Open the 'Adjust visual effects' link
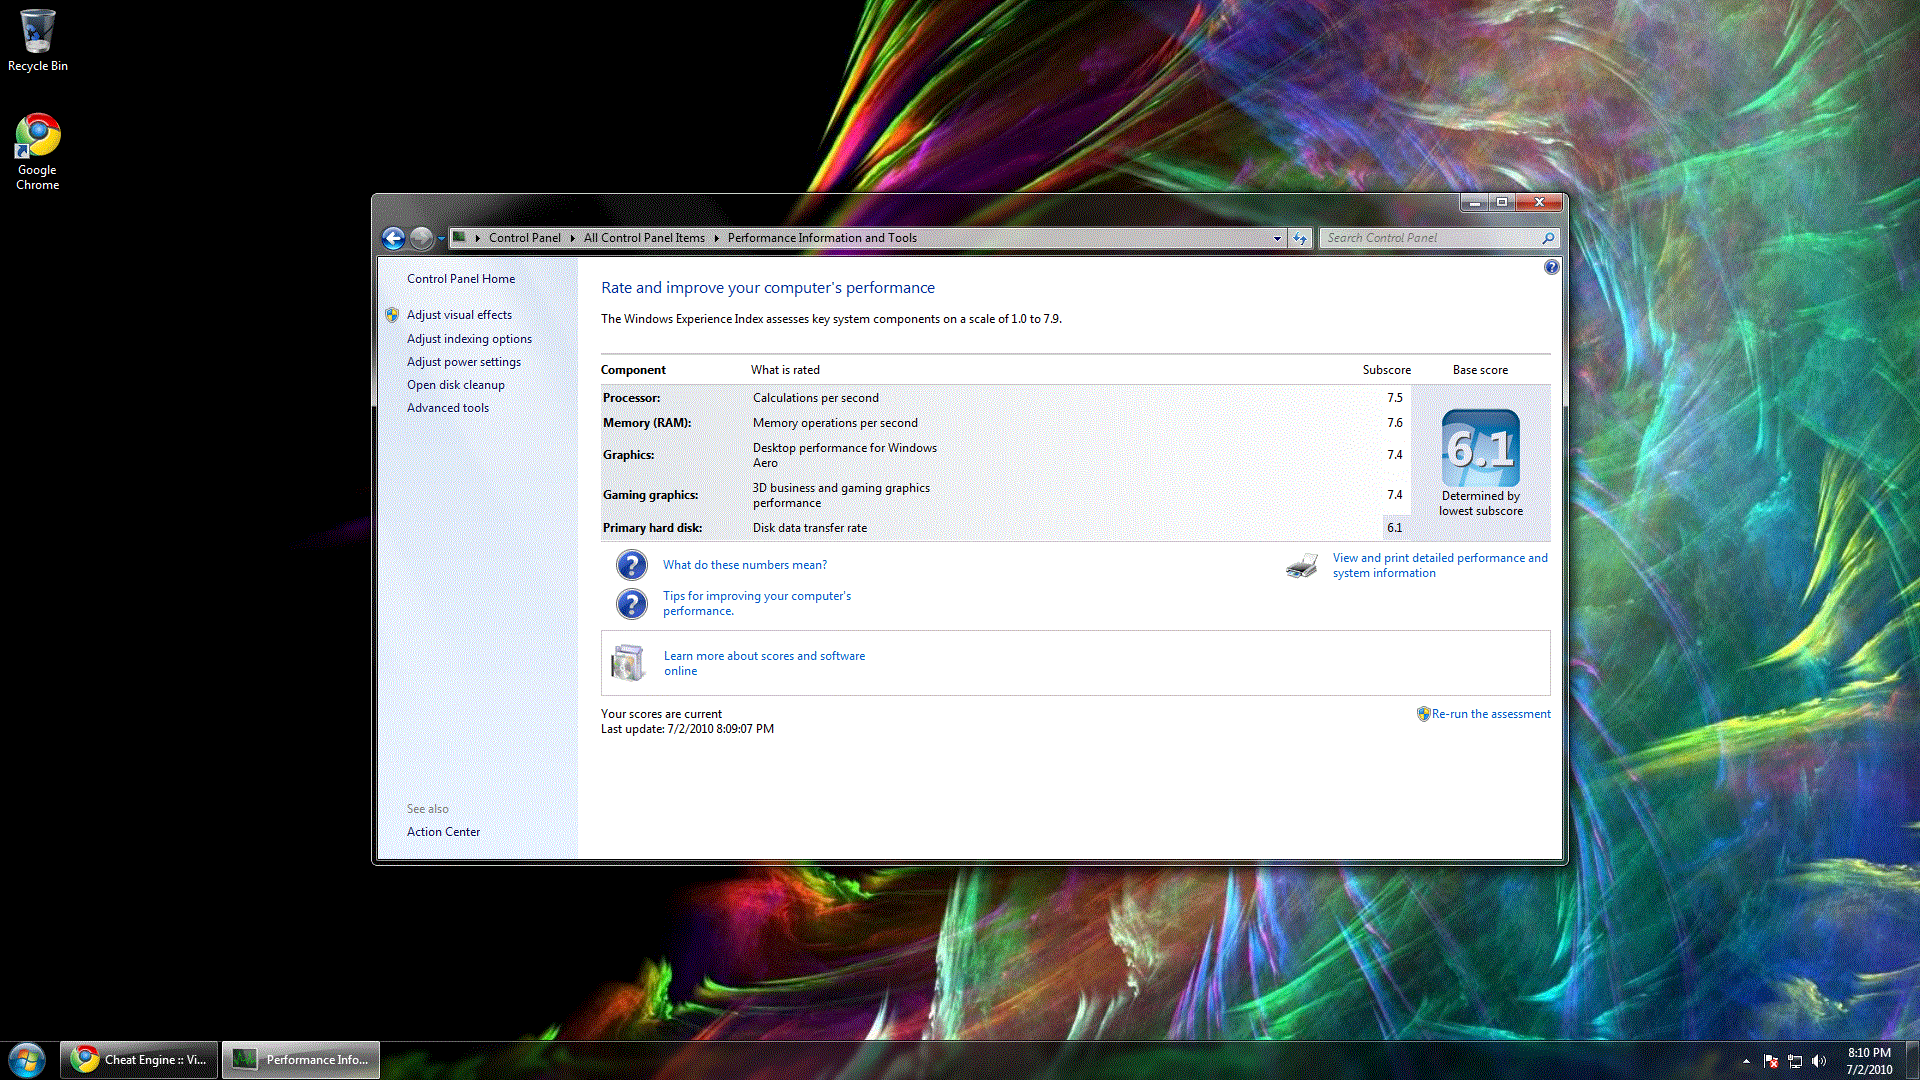 pos(459,315)
